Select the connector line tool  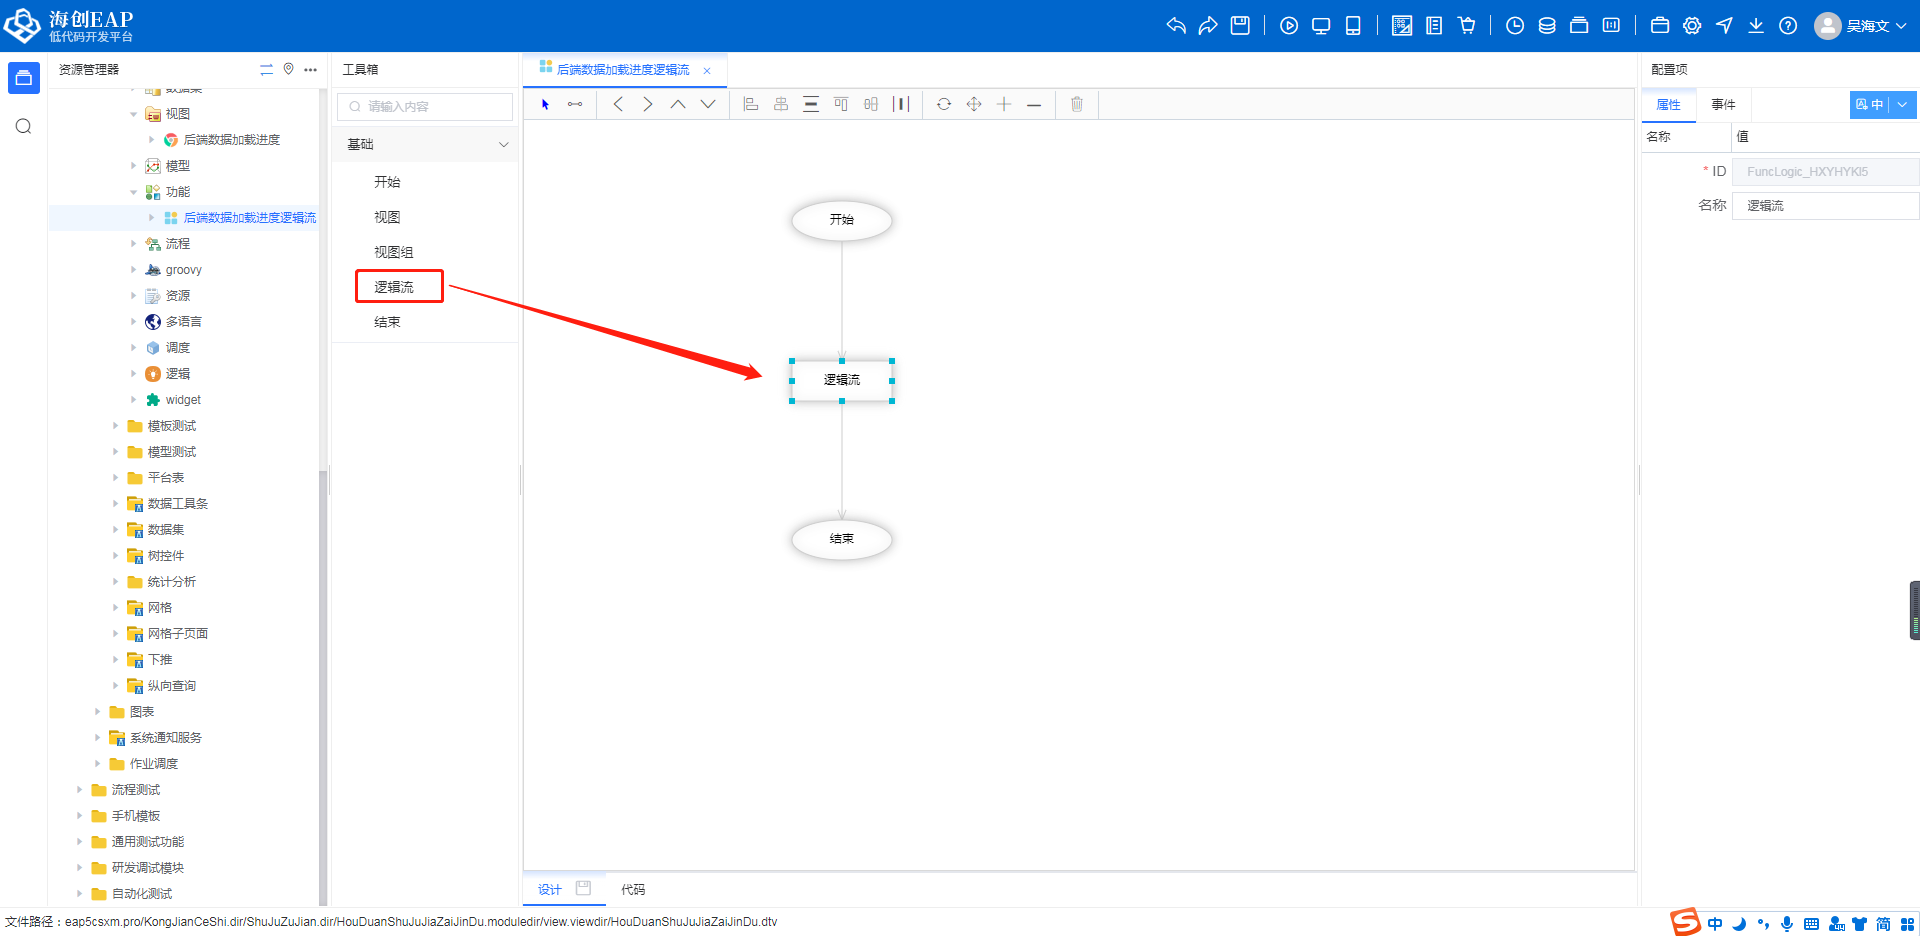(575, 104)
